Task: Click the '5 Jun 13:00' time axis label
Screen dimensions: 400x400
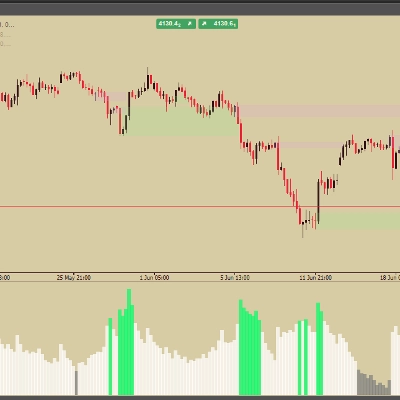Action: click(235, 278)
